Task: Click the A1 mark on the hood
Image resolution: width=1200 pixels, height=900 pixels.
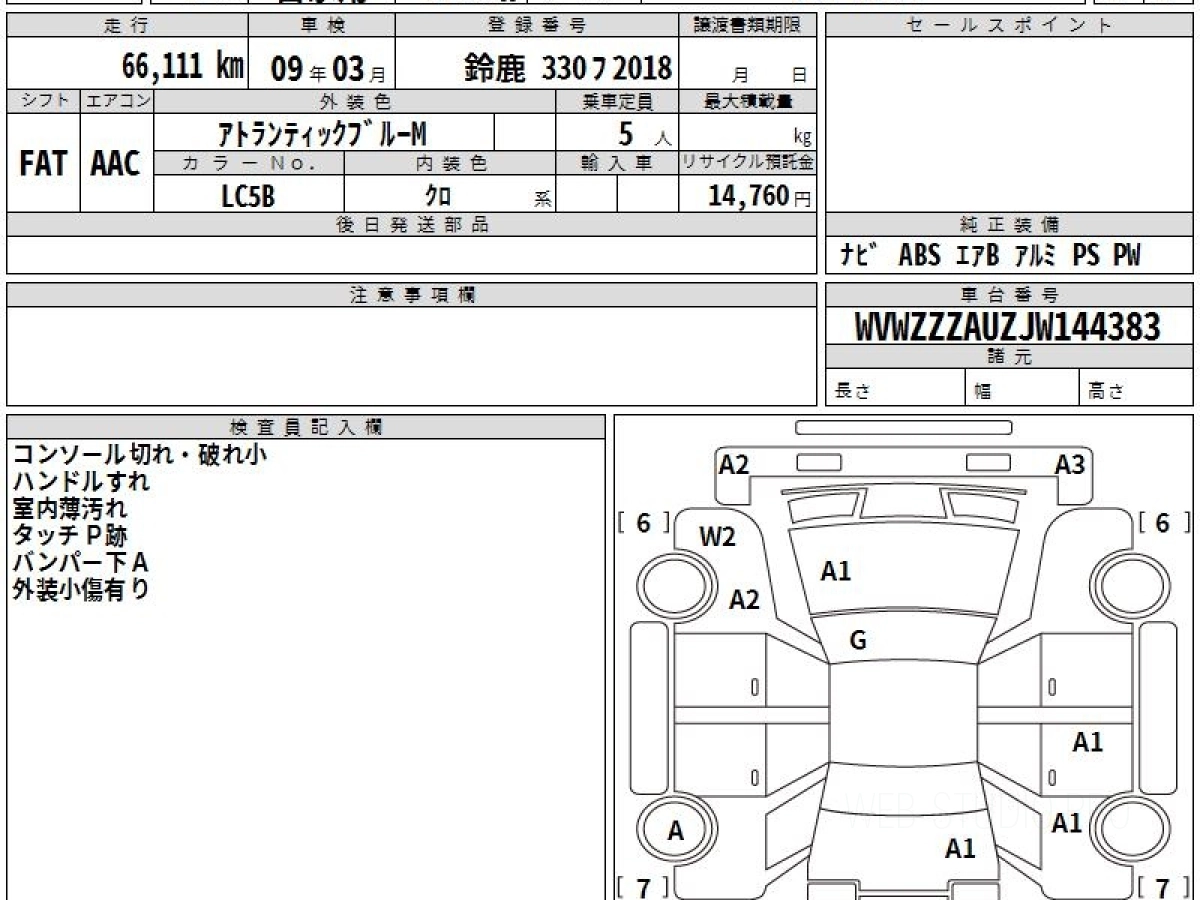Action: [x=835, y=571]
